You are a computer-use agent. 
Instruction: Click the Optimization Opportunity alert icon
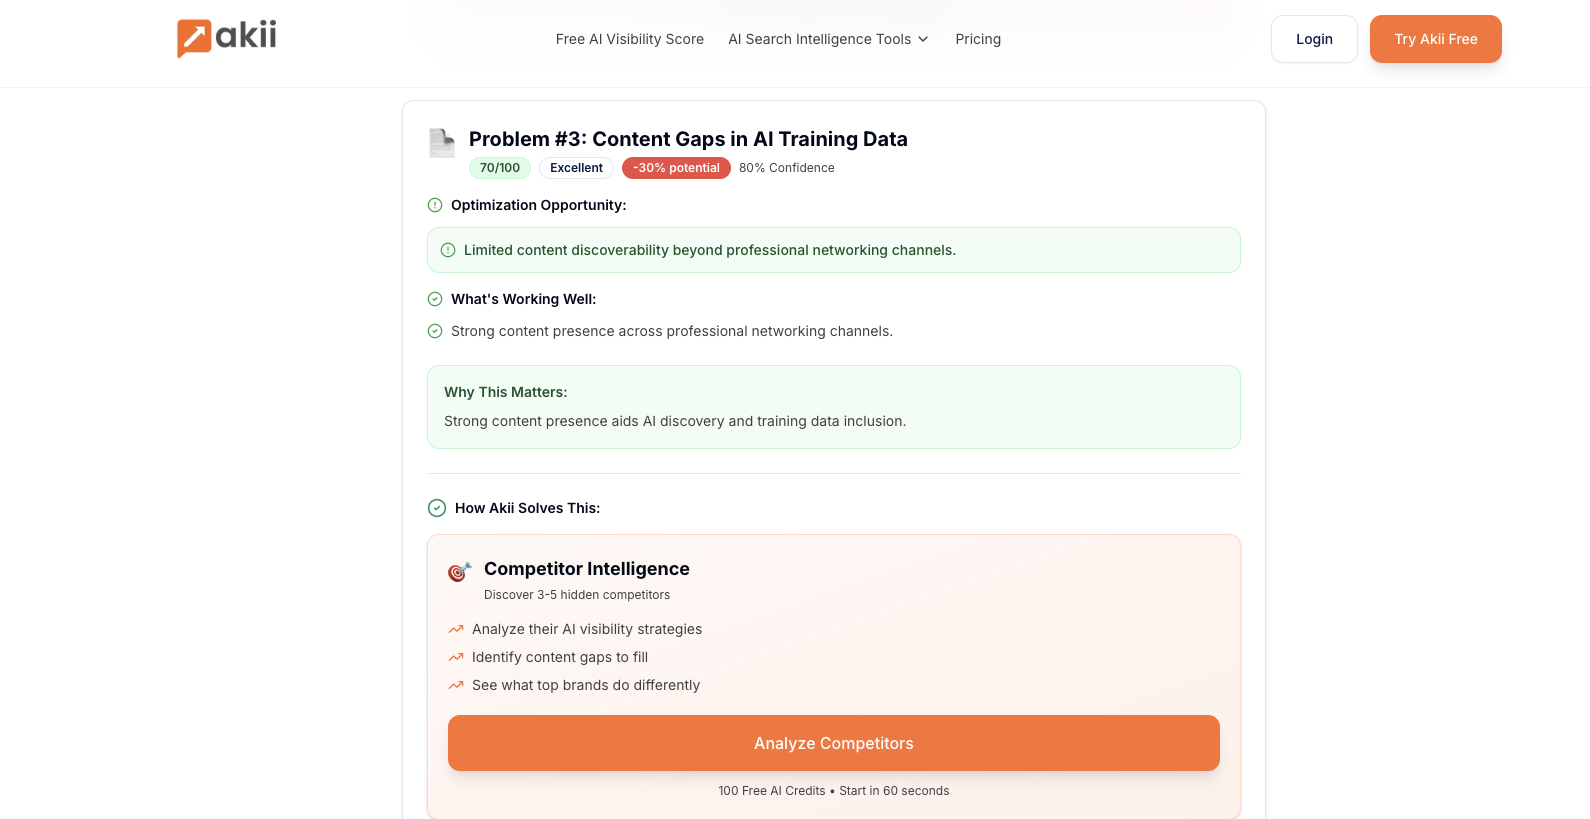click(x=435, y=205)
